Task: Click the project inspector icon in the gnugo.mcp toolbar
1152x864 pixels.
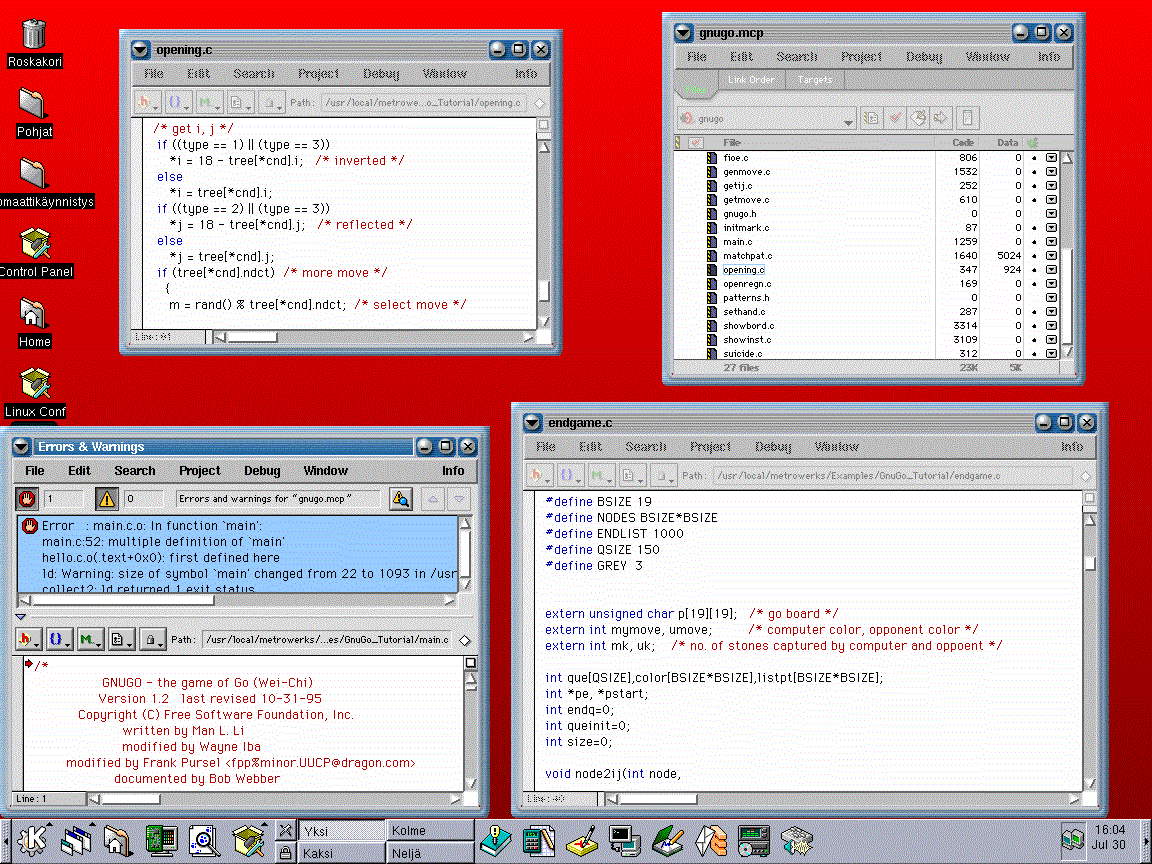Action: [967, 118]
